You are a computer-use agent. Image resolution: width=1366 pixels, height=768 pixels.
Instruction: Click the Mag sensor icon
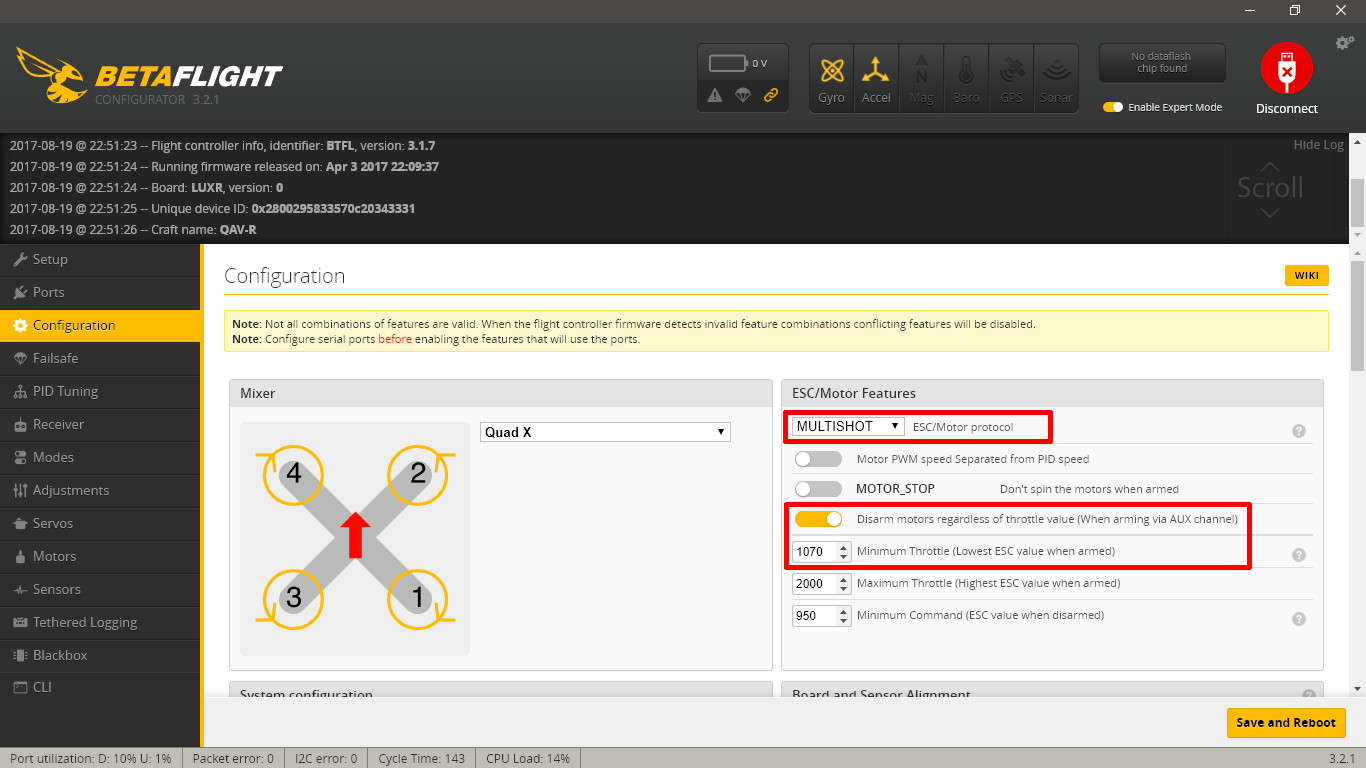pyautogui.click(x=921, y=79)
